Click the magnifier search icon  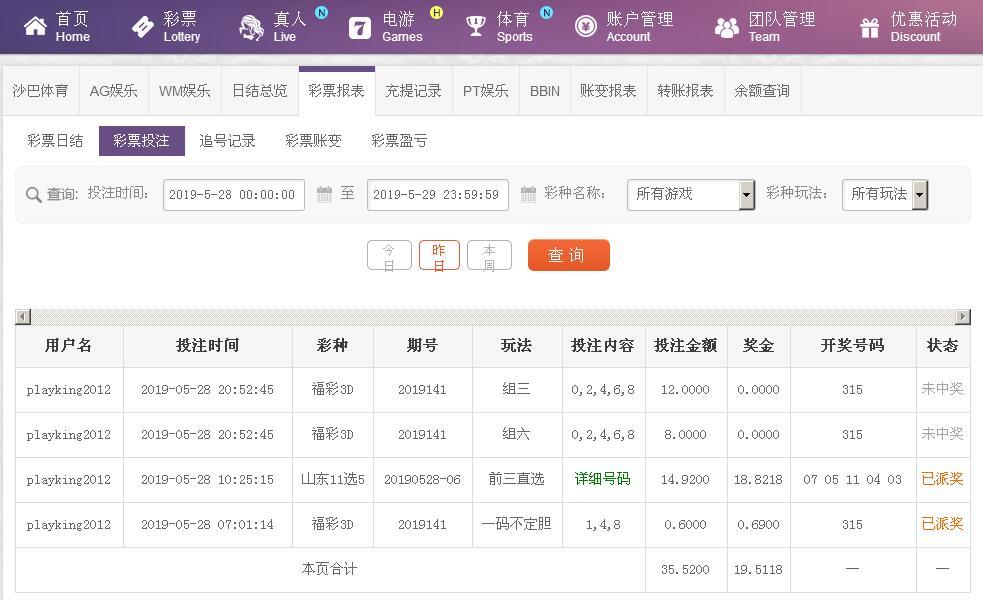point(33,195)
